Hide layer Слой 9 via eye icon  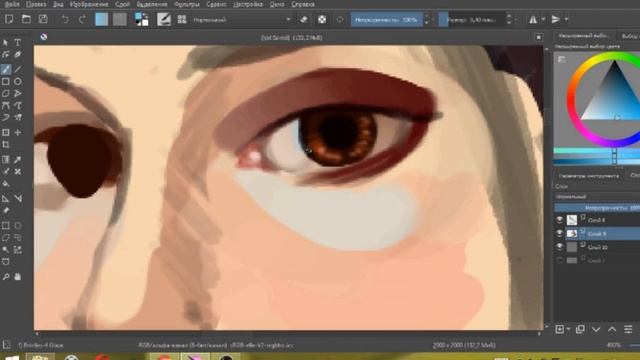point(560,233)
